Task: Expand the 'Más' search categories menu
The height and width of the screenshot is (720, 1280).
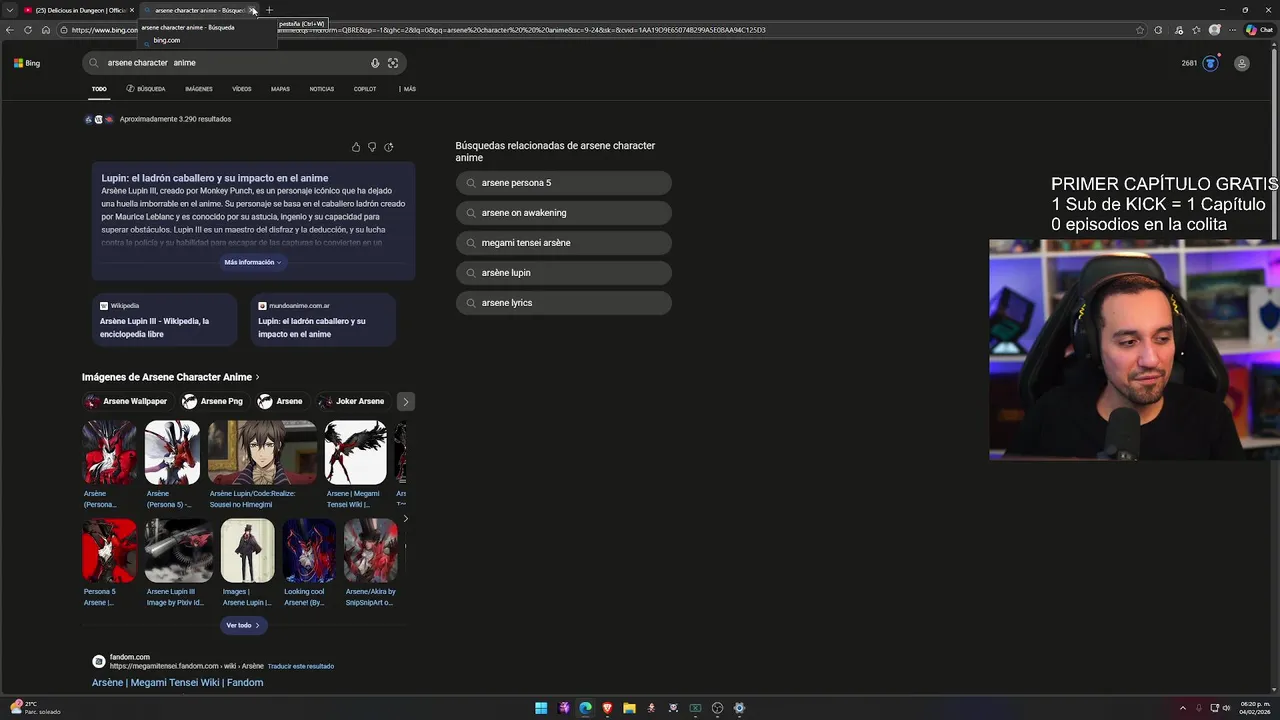Action: [x=407, y=89]
